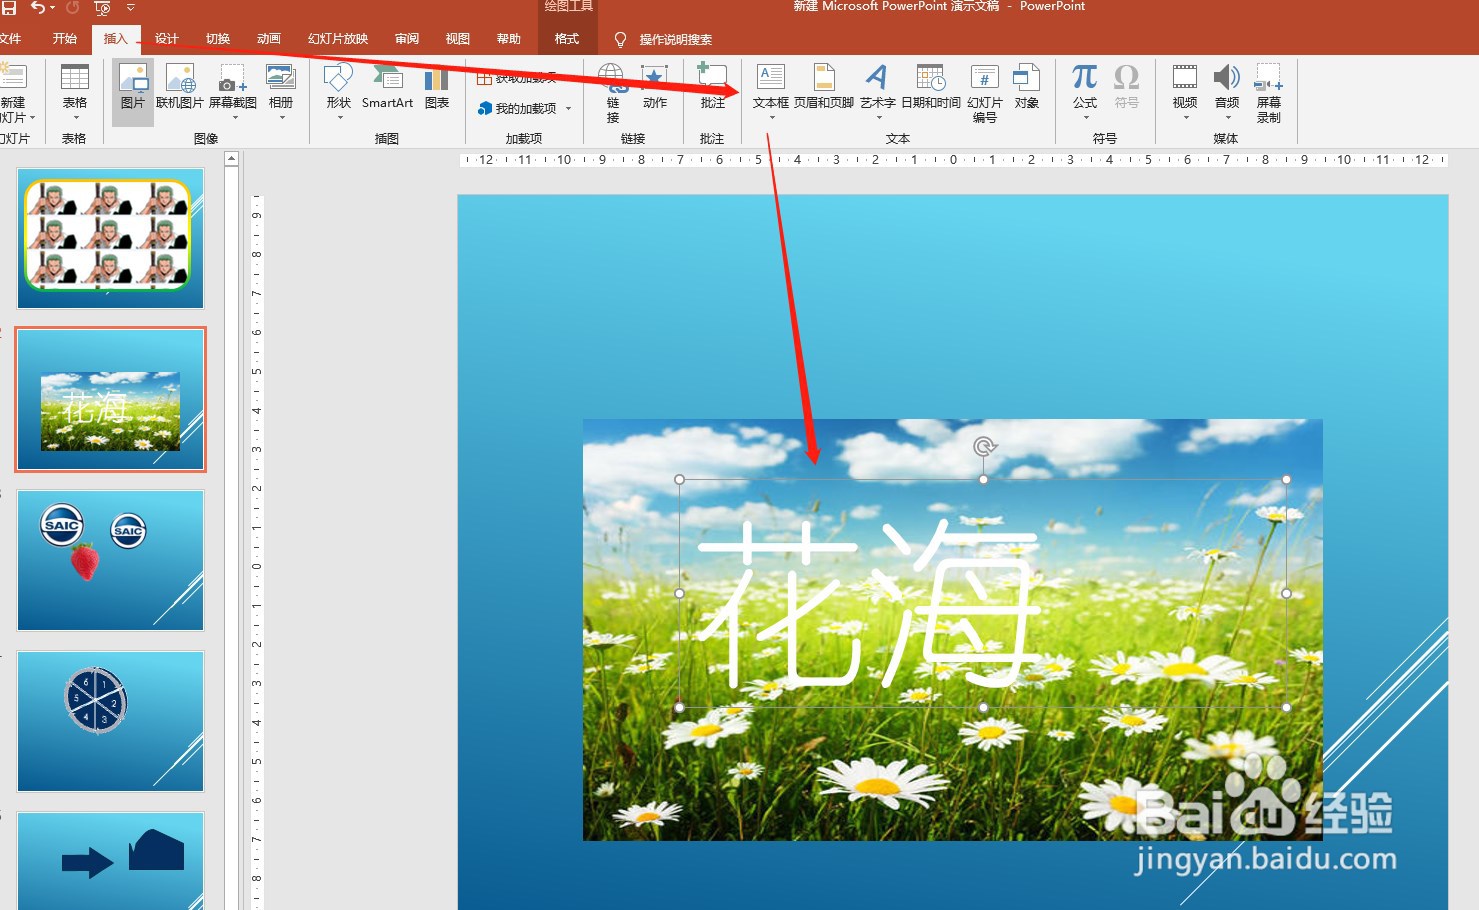Add slide numbers with 幻灯片编号
The height and width of the screenshot is (910, 1479).
click(x=984, y=90)
